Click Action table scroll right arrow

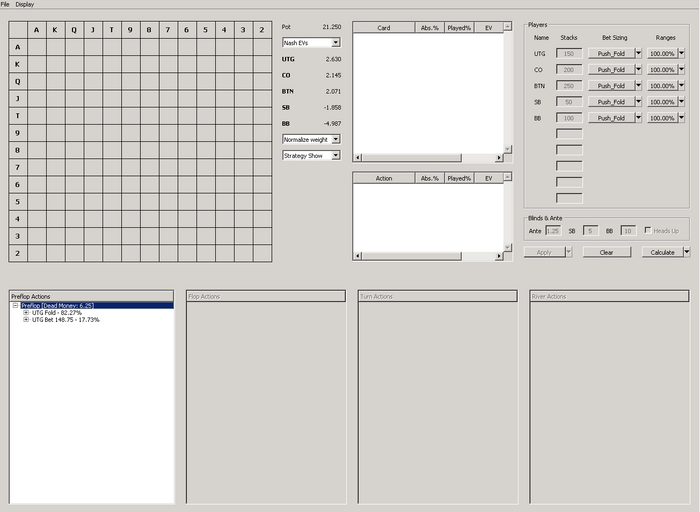(x=499, y=256)
